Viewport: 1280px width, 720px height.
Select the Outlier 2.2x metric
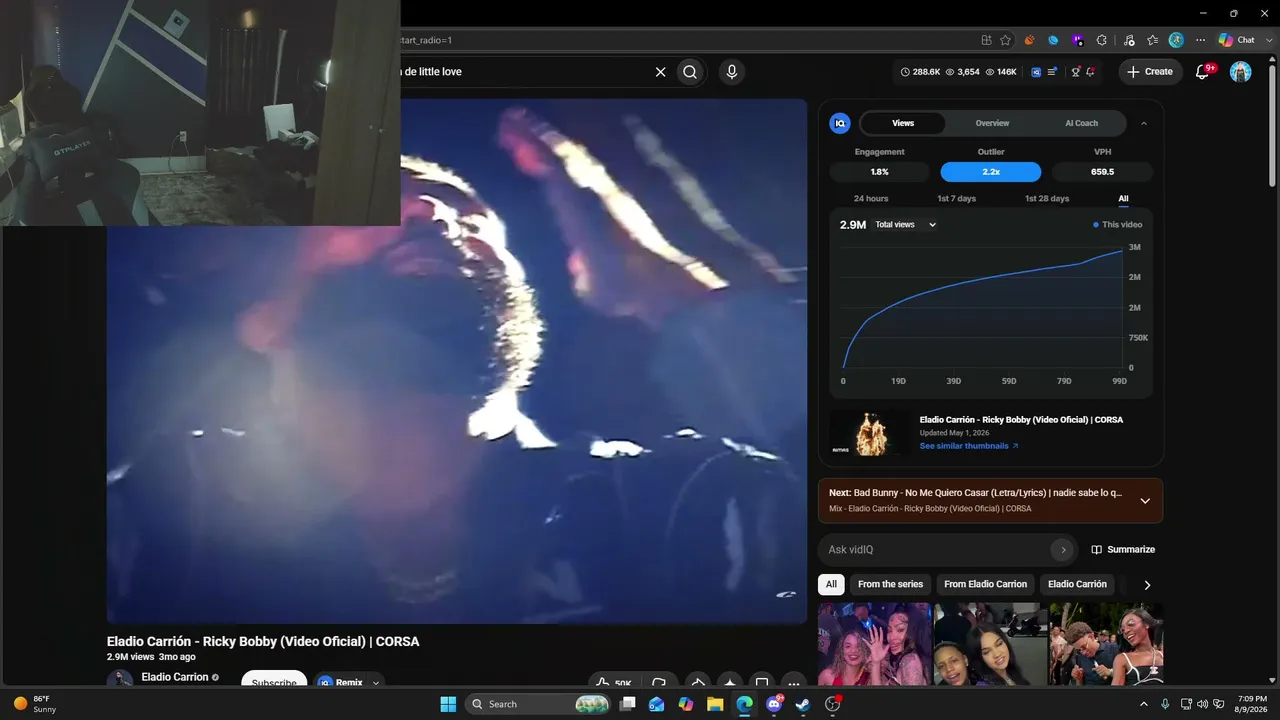(991, 172)
